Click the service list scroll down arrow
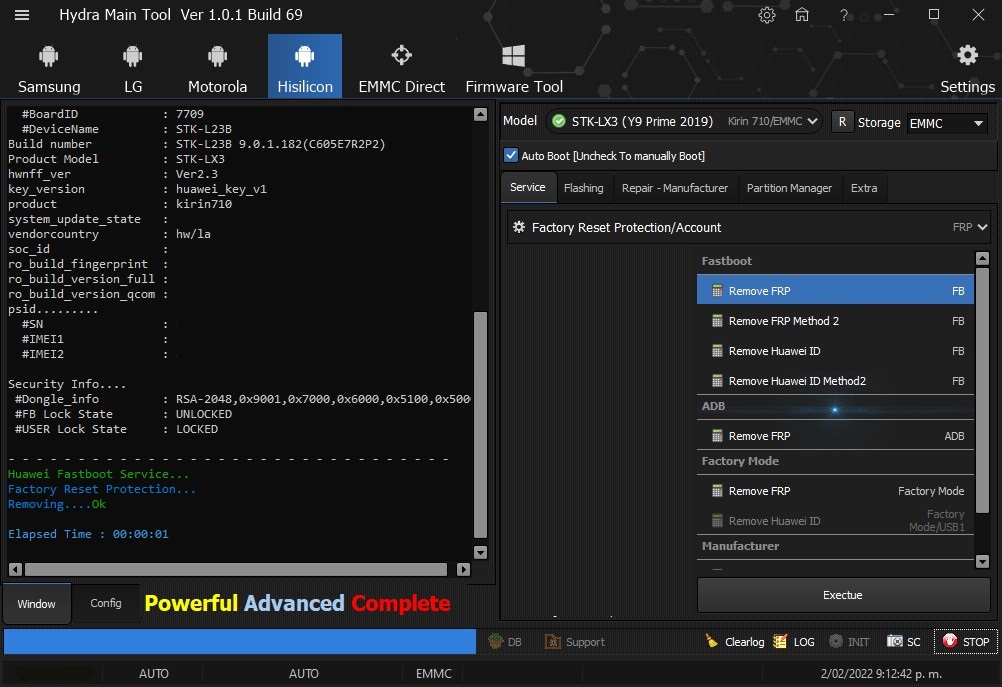 point(982,561)
